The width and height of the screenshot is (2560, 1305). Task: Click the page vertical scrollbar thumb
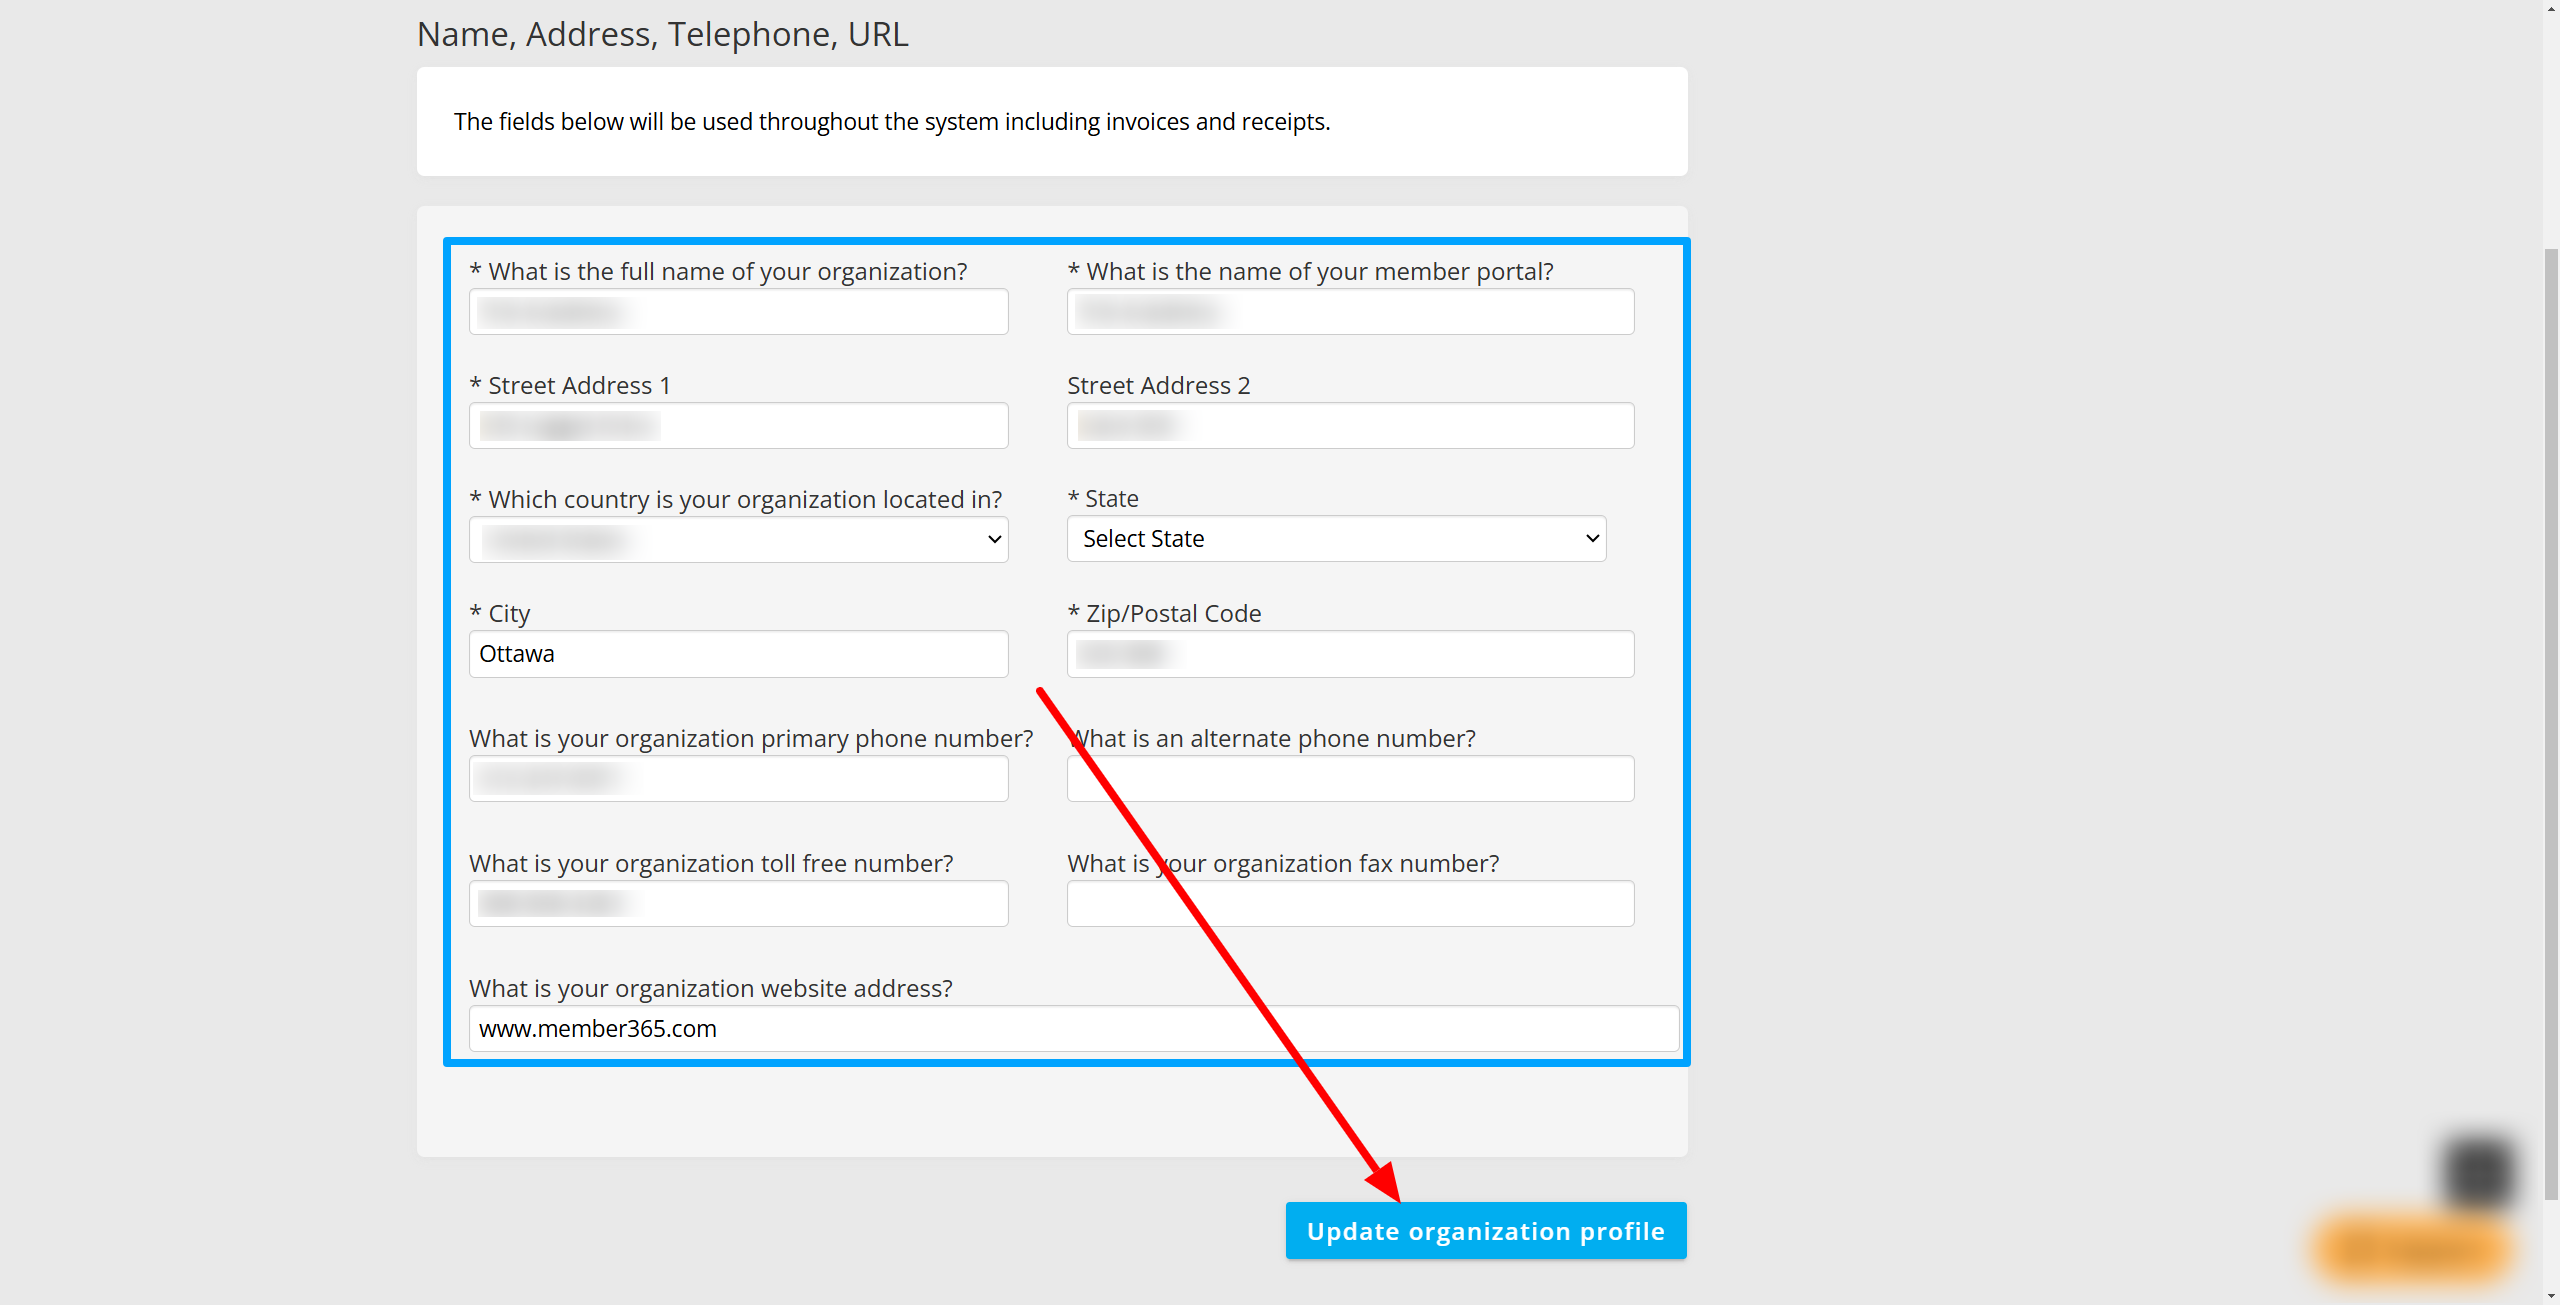click(2551, 724)
